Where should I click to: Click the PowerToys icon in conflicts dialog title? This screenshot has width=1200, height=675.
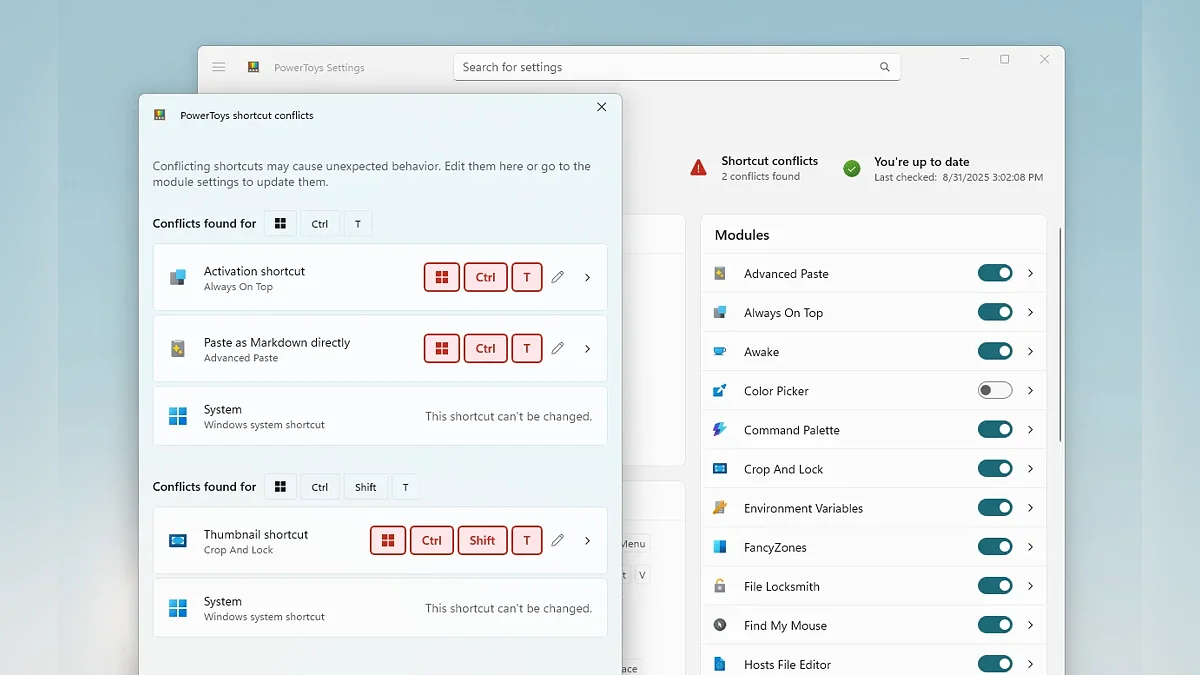(x=160, y=115)
